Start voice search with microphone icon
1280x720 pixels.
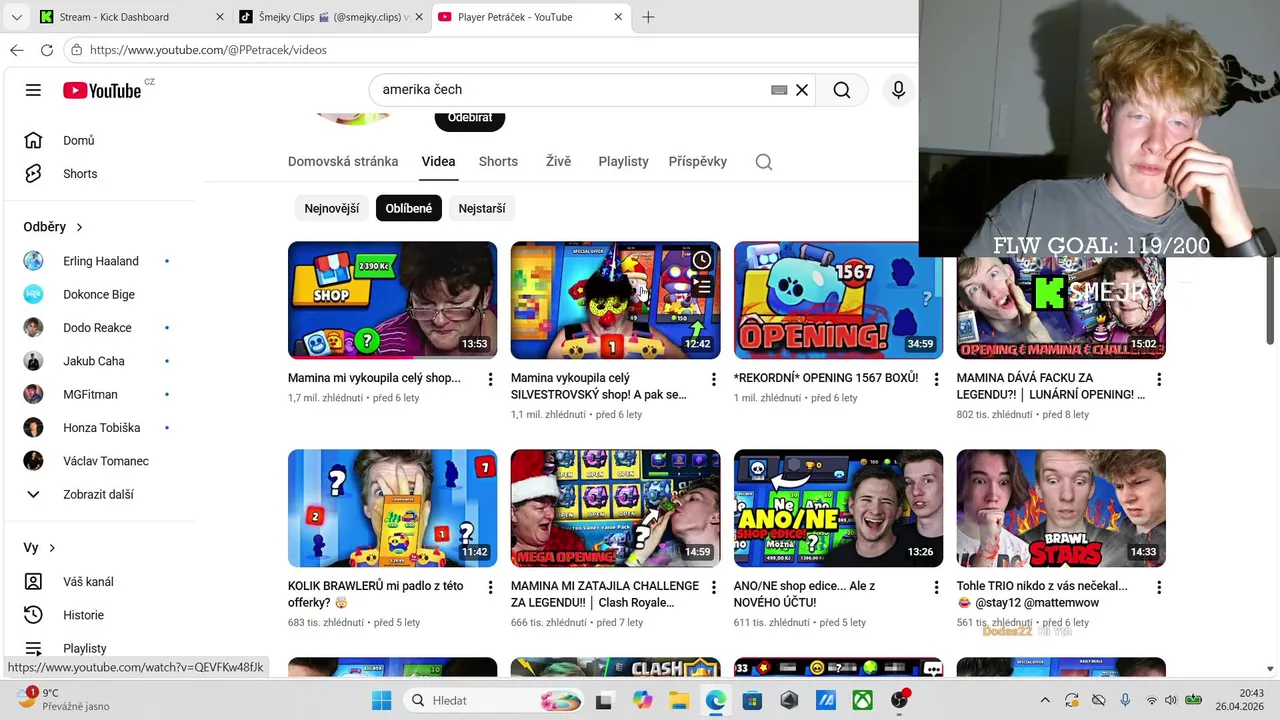point(898,90)
